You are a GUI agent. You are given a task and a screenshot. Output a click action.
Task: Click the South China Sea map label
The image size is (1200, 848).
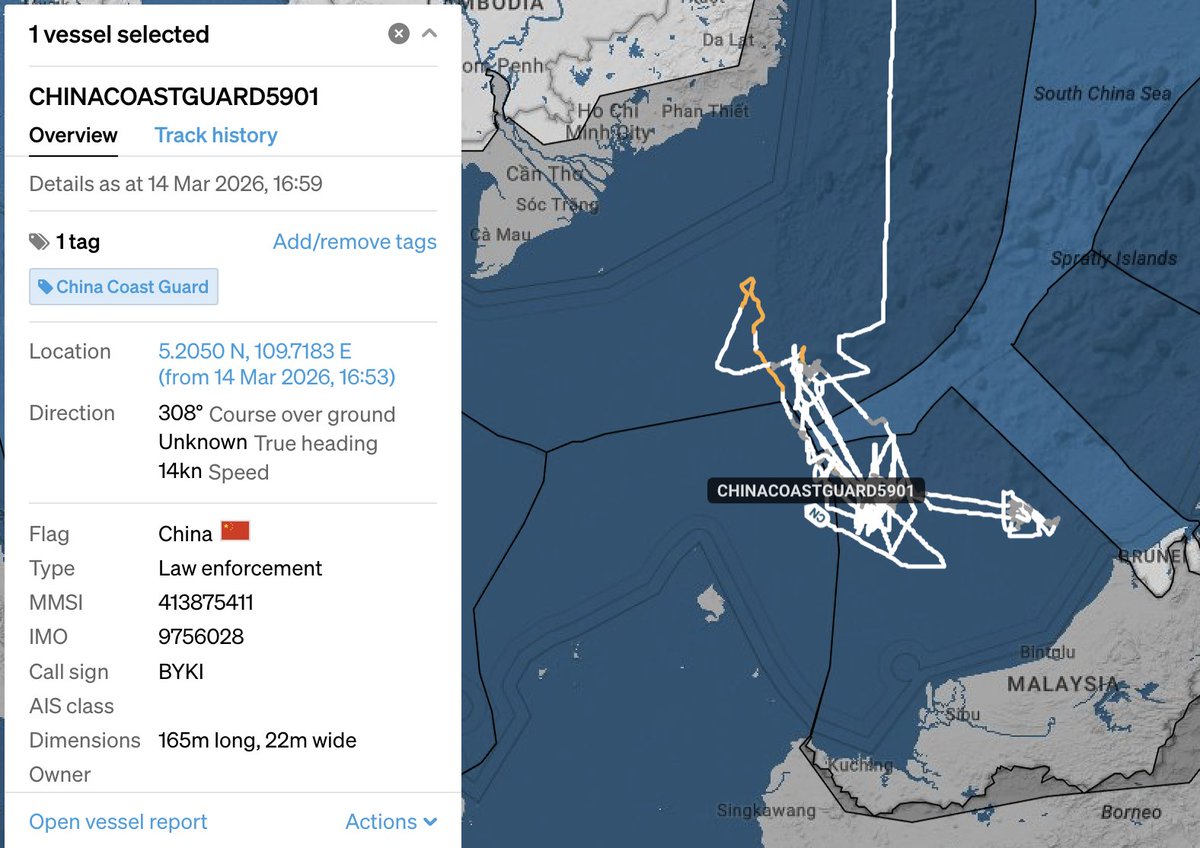[1102, 94]
